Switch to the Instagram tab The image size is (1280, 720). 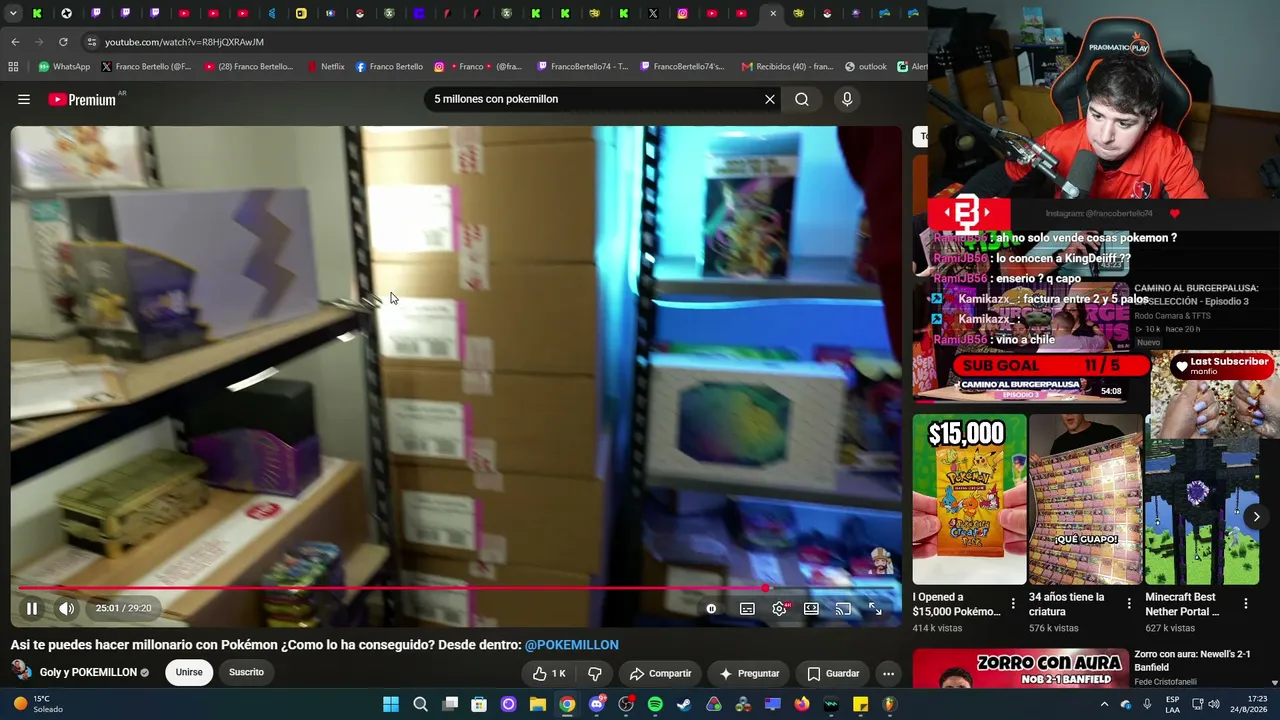pos(683,14)
